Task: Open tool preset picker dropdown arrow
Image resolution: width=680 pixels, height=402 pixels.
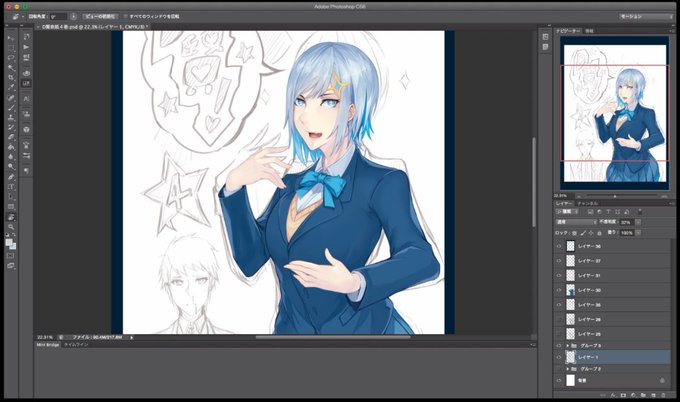Action: click(x=23, y=16)
